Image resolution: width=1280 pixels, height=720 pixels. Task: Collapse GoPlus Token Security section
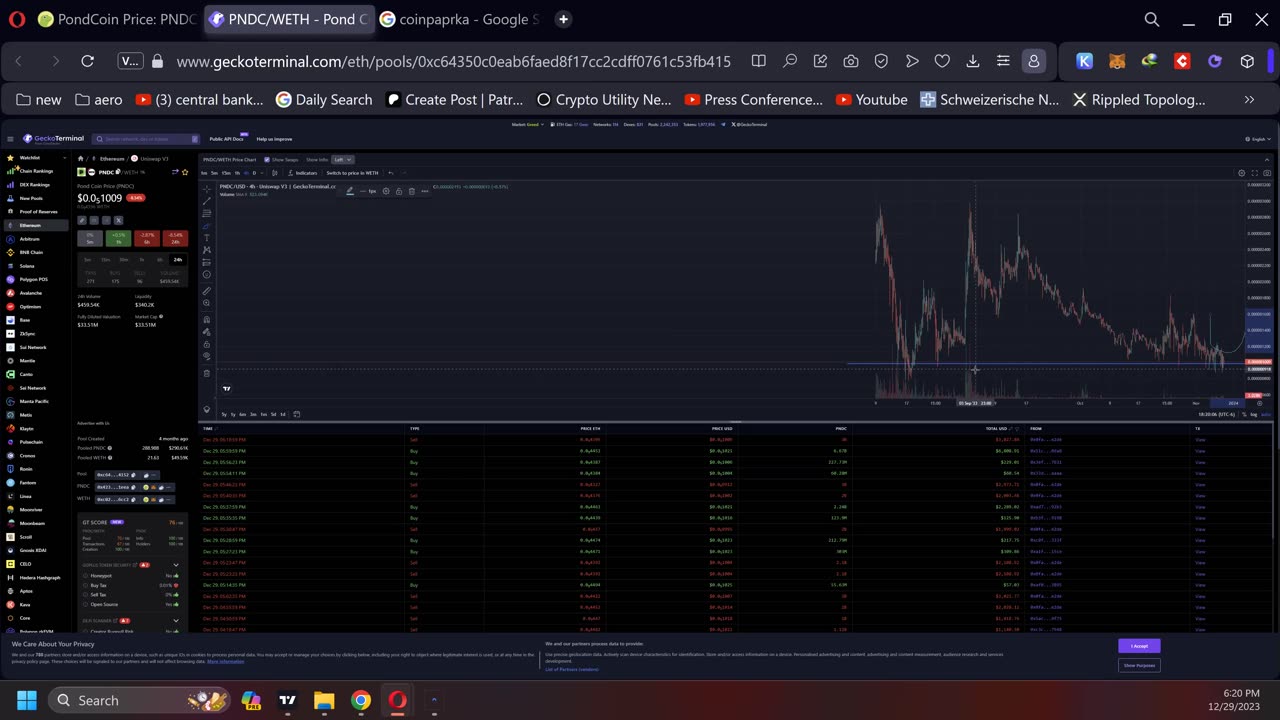(x=176, y=565)
